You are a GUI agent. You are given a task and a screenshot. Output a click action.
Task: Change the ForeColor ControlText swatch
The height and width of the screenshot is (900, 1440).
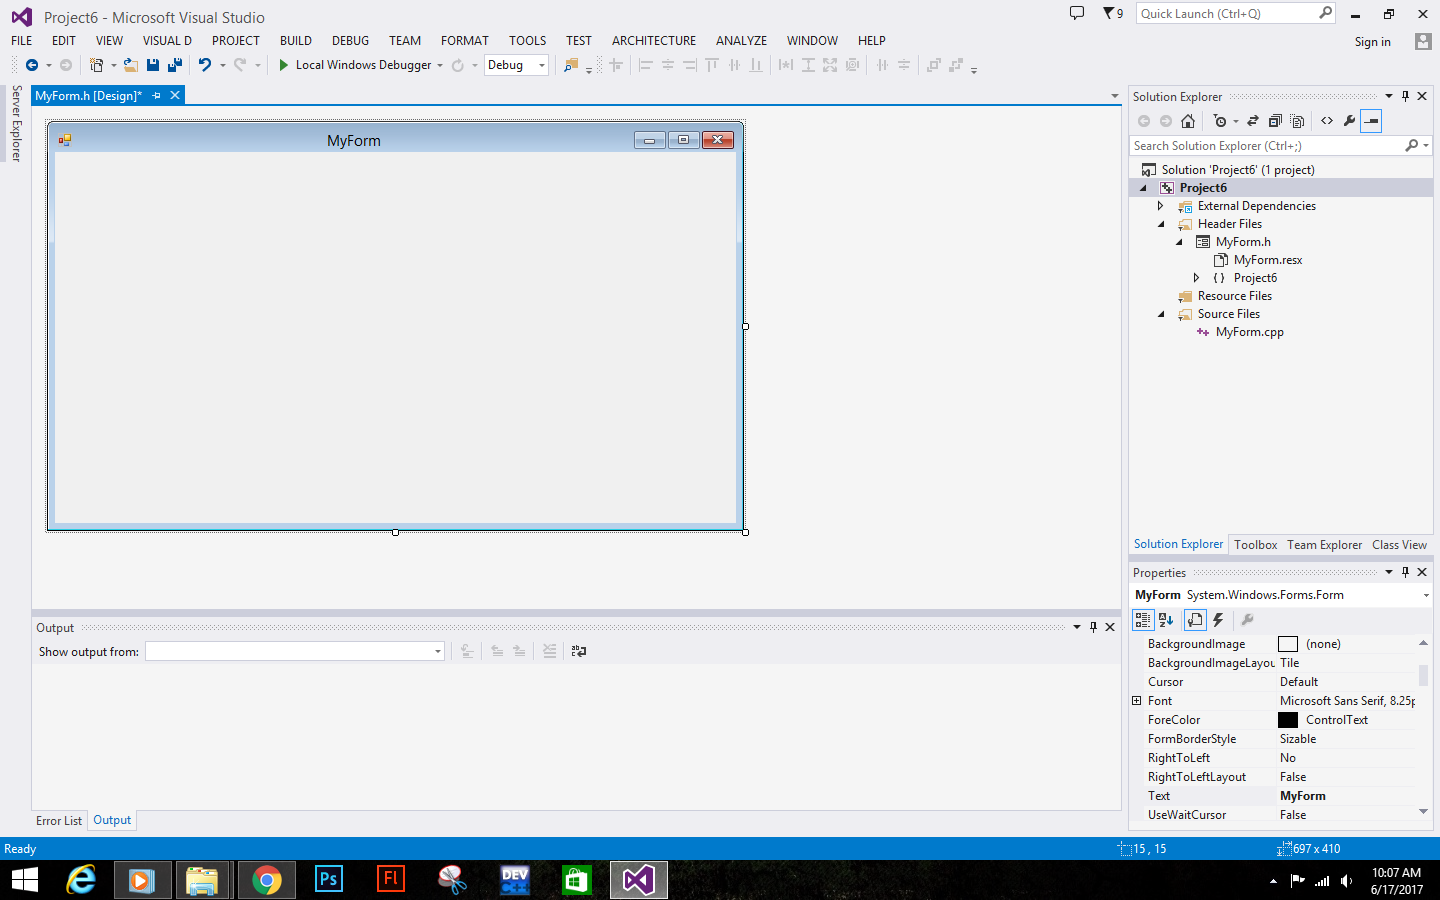point(1288,719)
